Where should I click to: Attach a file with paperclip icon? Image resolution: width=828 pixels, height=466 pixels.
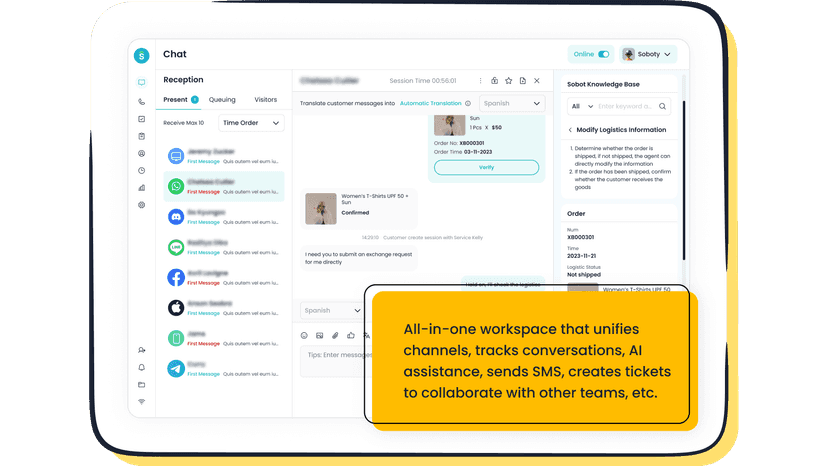[335, 335]
